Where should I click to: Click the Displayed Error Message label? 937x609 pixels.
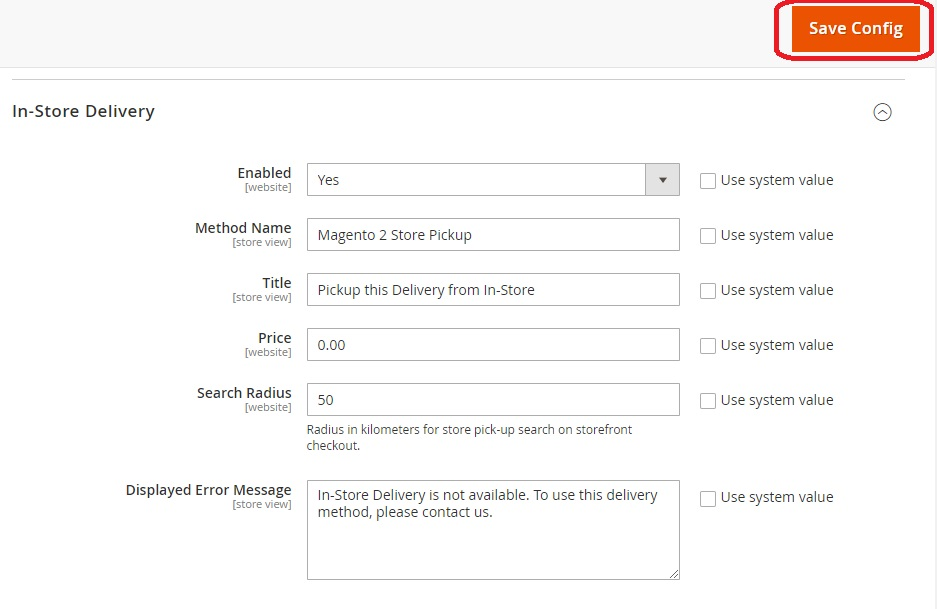(x=208, y=490)
